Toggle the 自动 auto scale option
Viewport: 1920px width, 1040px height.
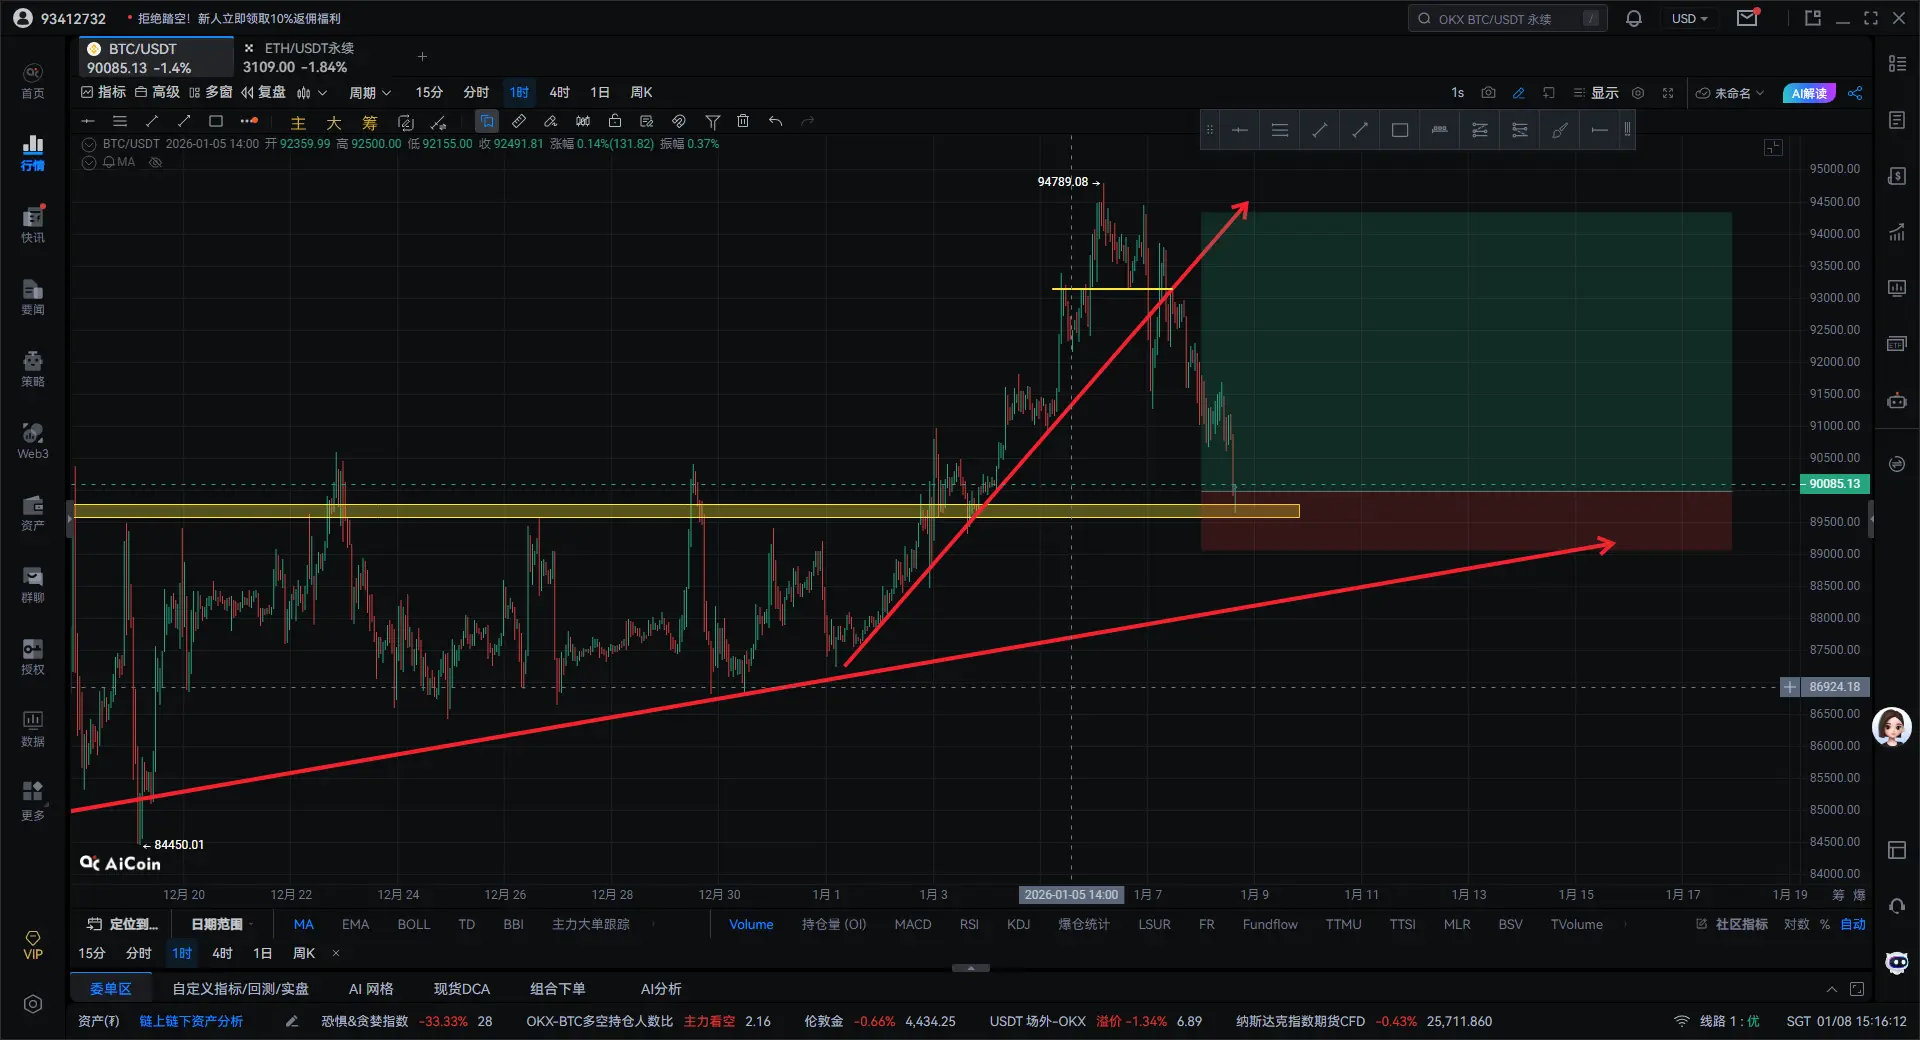(1853, 924)
